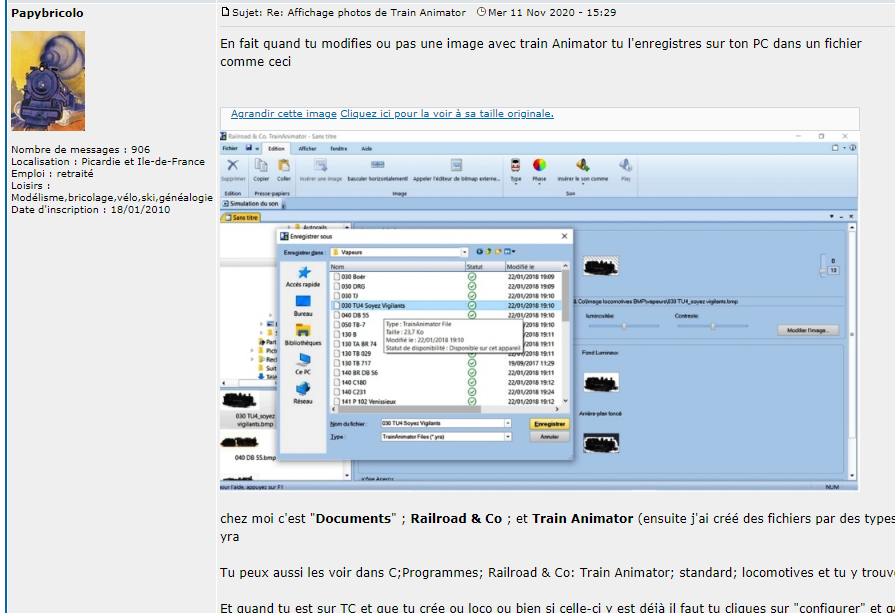Image resolution: width=895 pixels, height=613 pixels.
Task: Click the back arrow icon in save dialog
Action: [x=479, y=252]
